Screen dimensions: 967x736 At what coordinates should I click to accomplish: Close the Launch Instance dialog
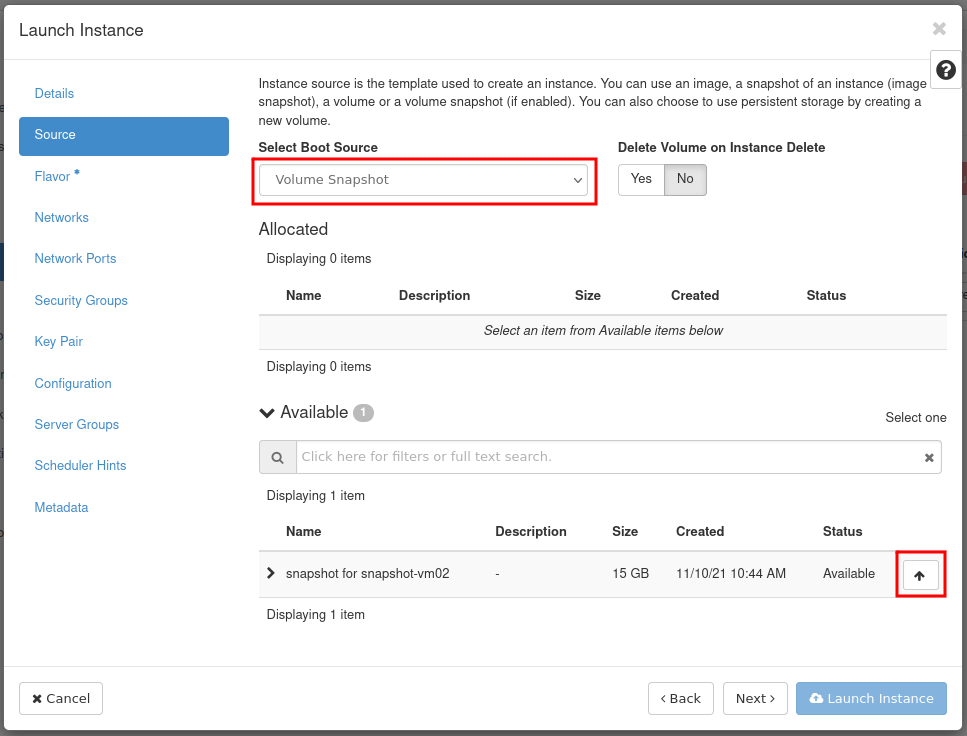pos(938,29)
